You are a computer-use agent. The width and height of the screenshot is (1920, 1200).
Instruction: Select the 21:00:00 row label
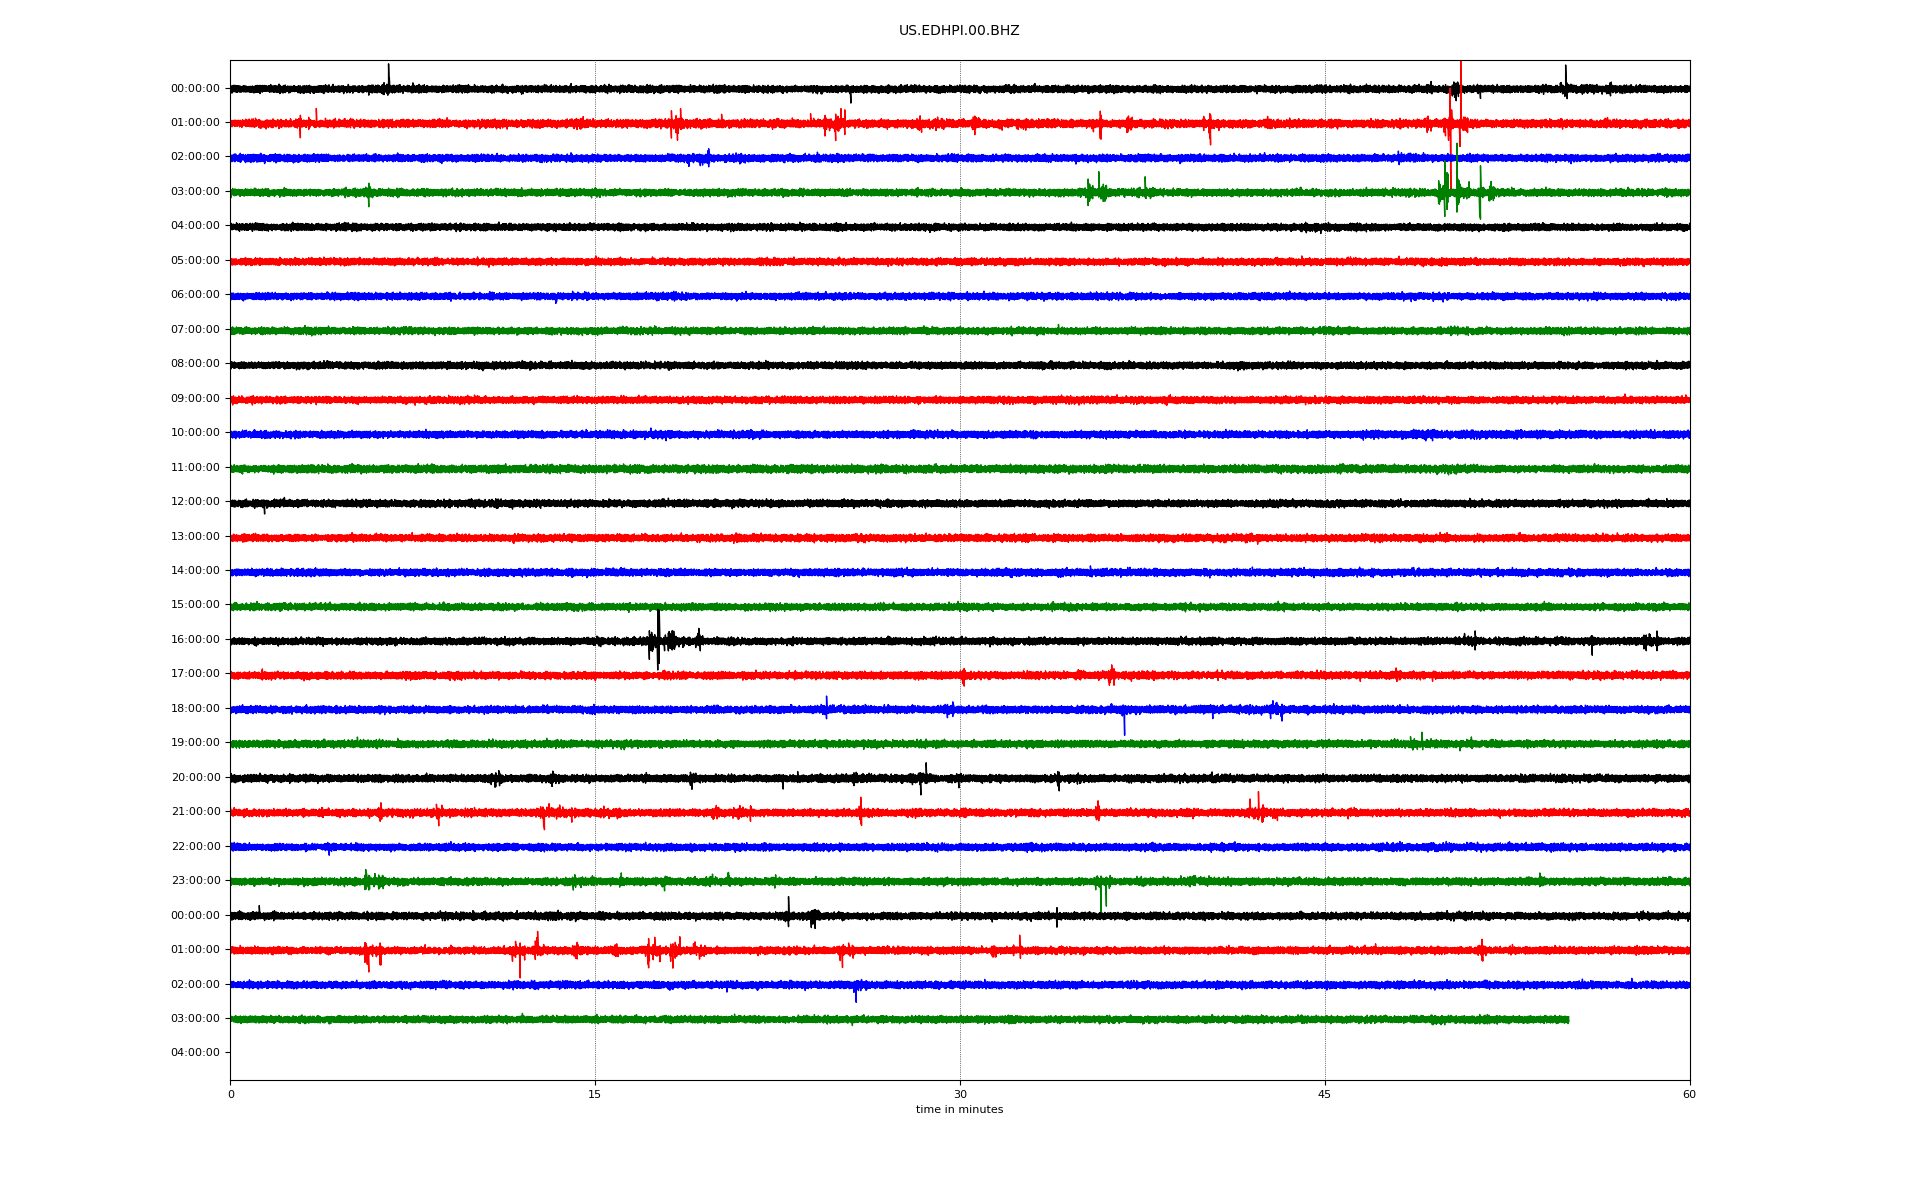click(x=195, y=811)
